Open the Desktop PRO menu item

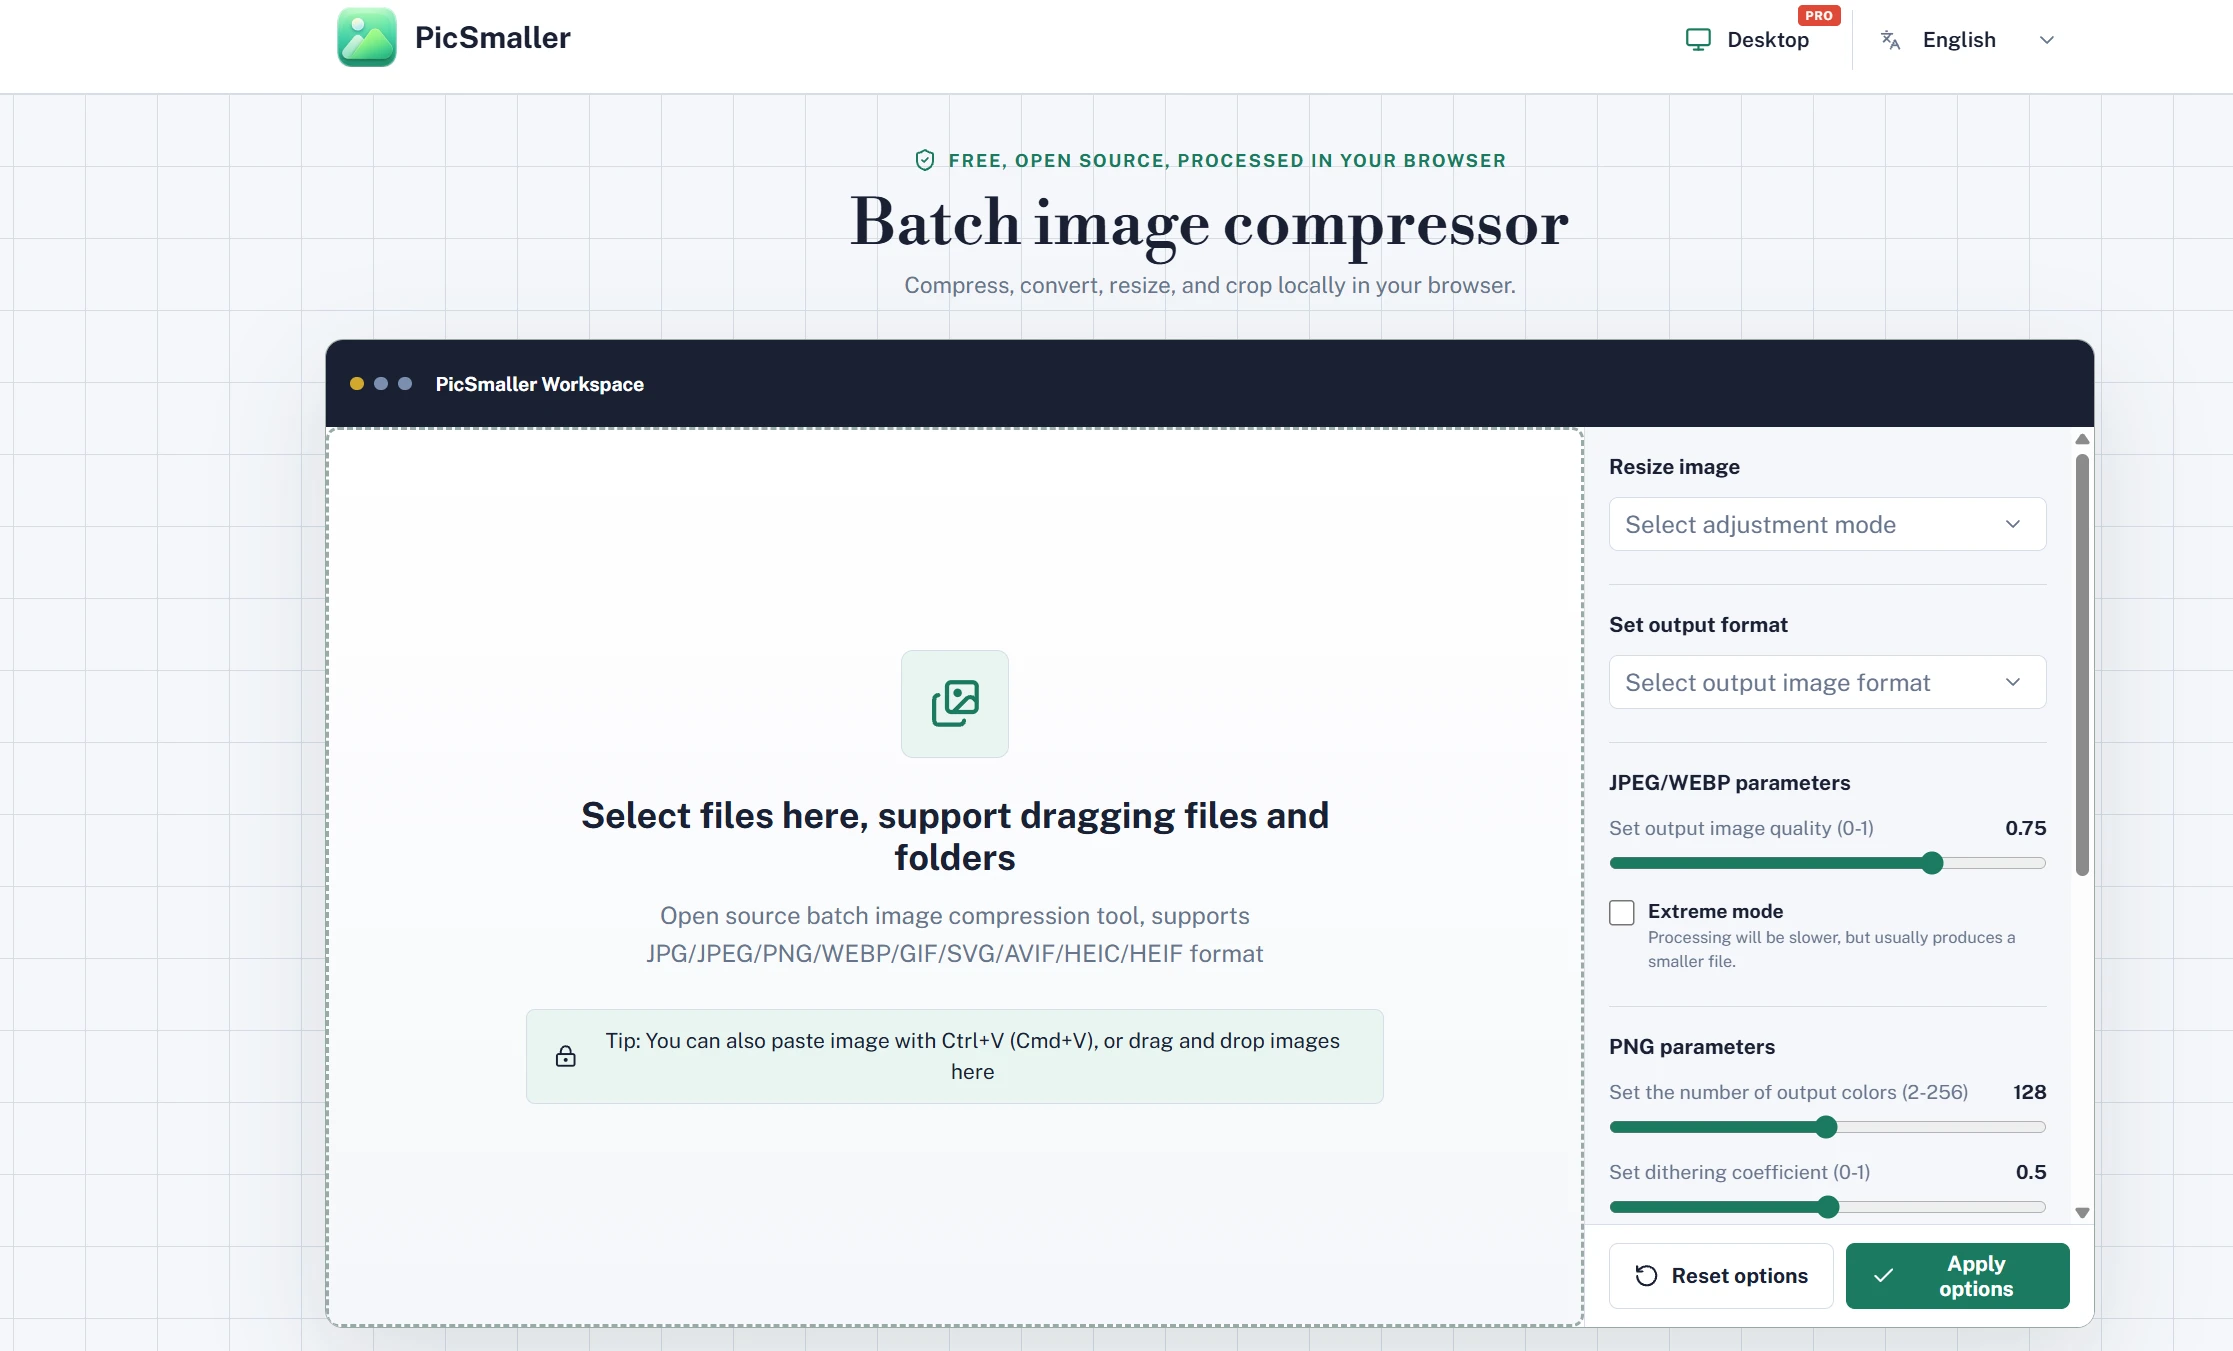(x=1761, y=39)
